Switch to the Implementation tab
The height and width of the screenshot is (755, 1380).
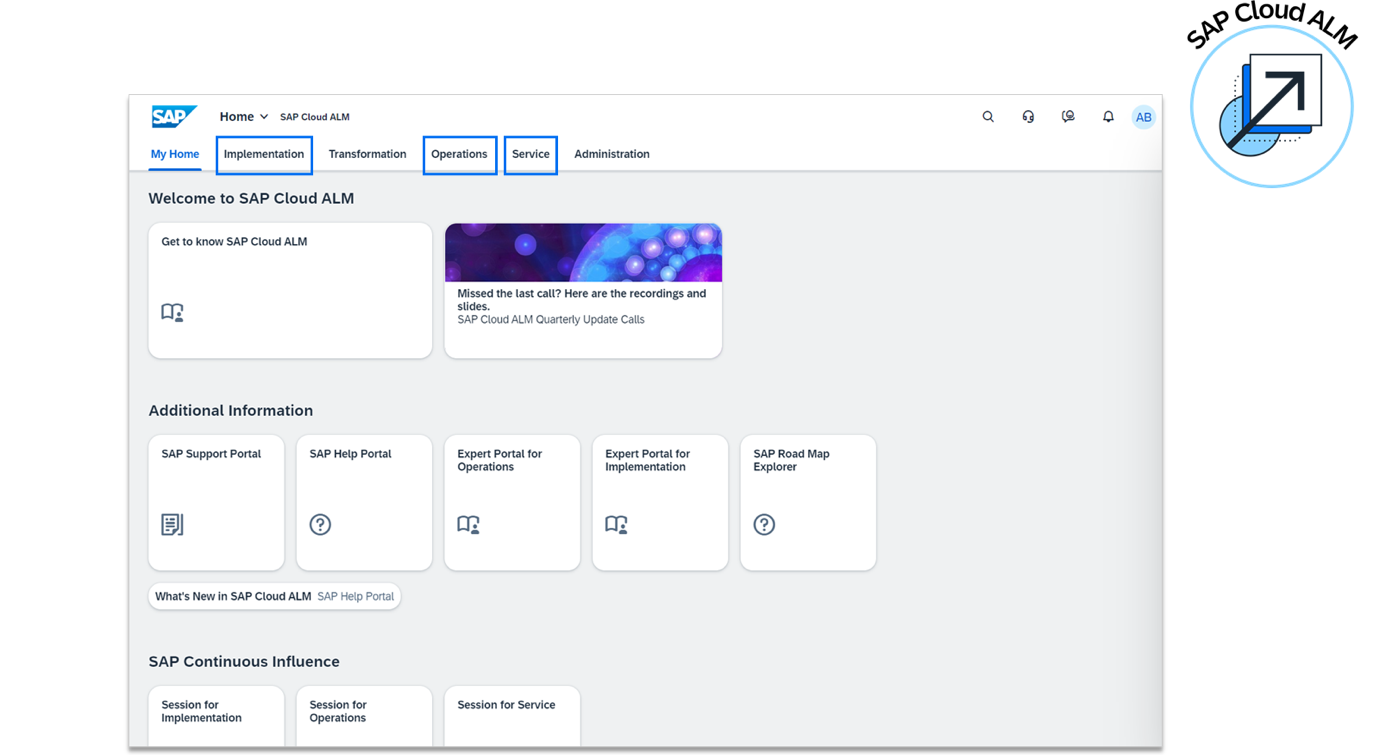[x=264, y=154]
